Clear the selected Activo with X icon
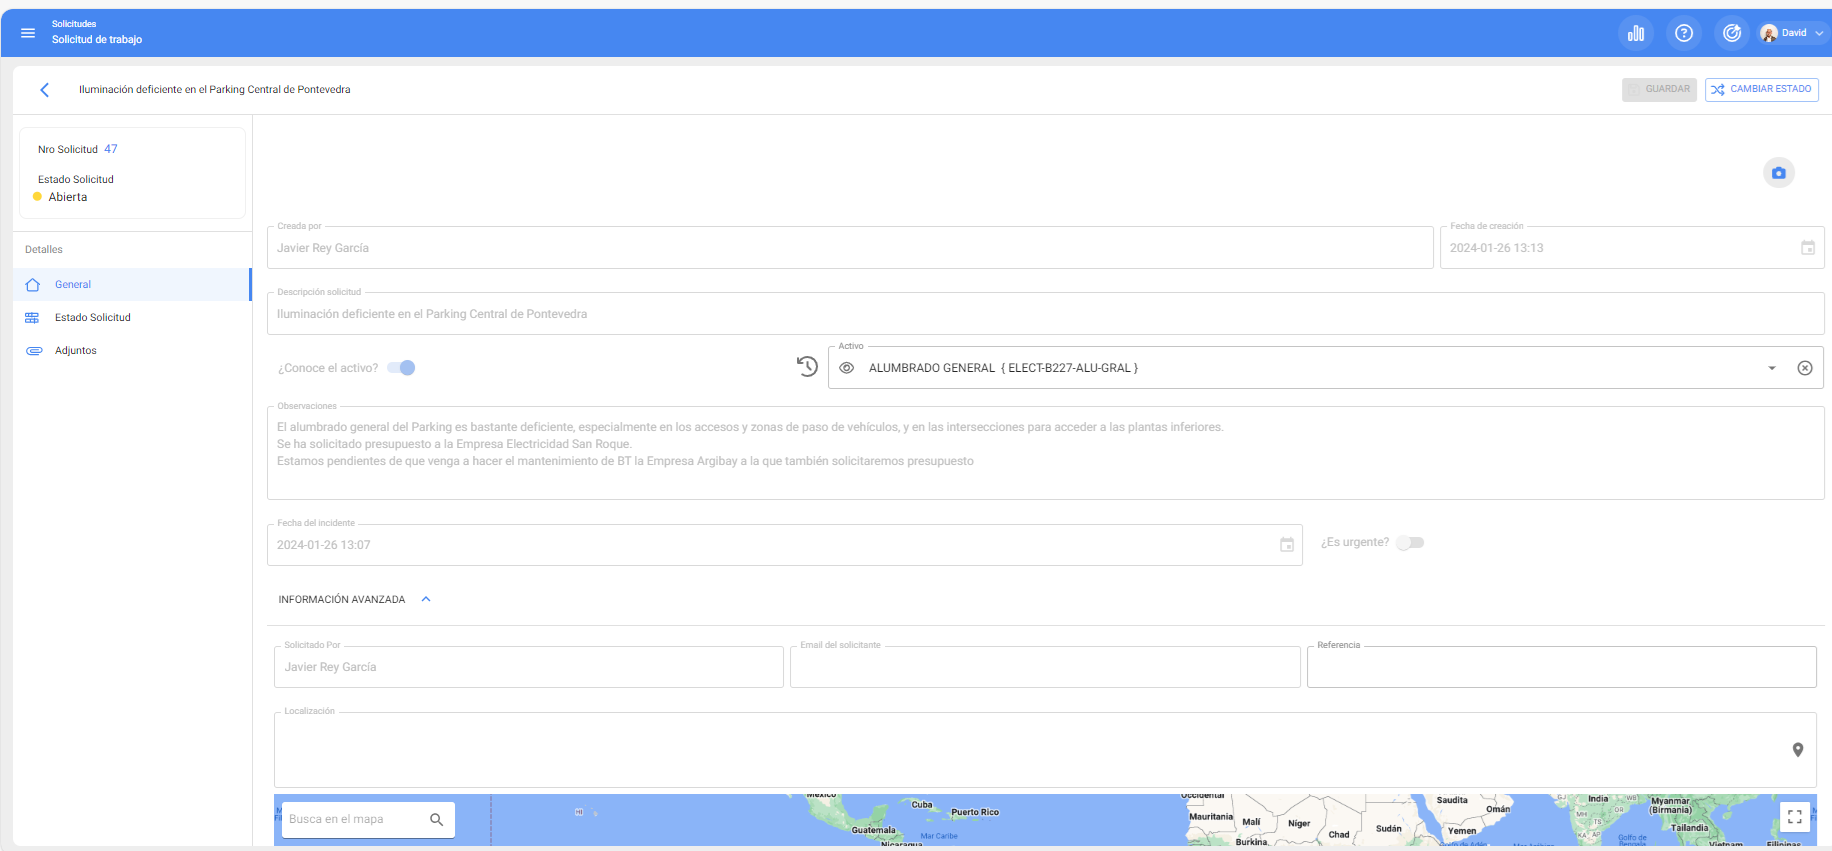 click(1804, 368)
